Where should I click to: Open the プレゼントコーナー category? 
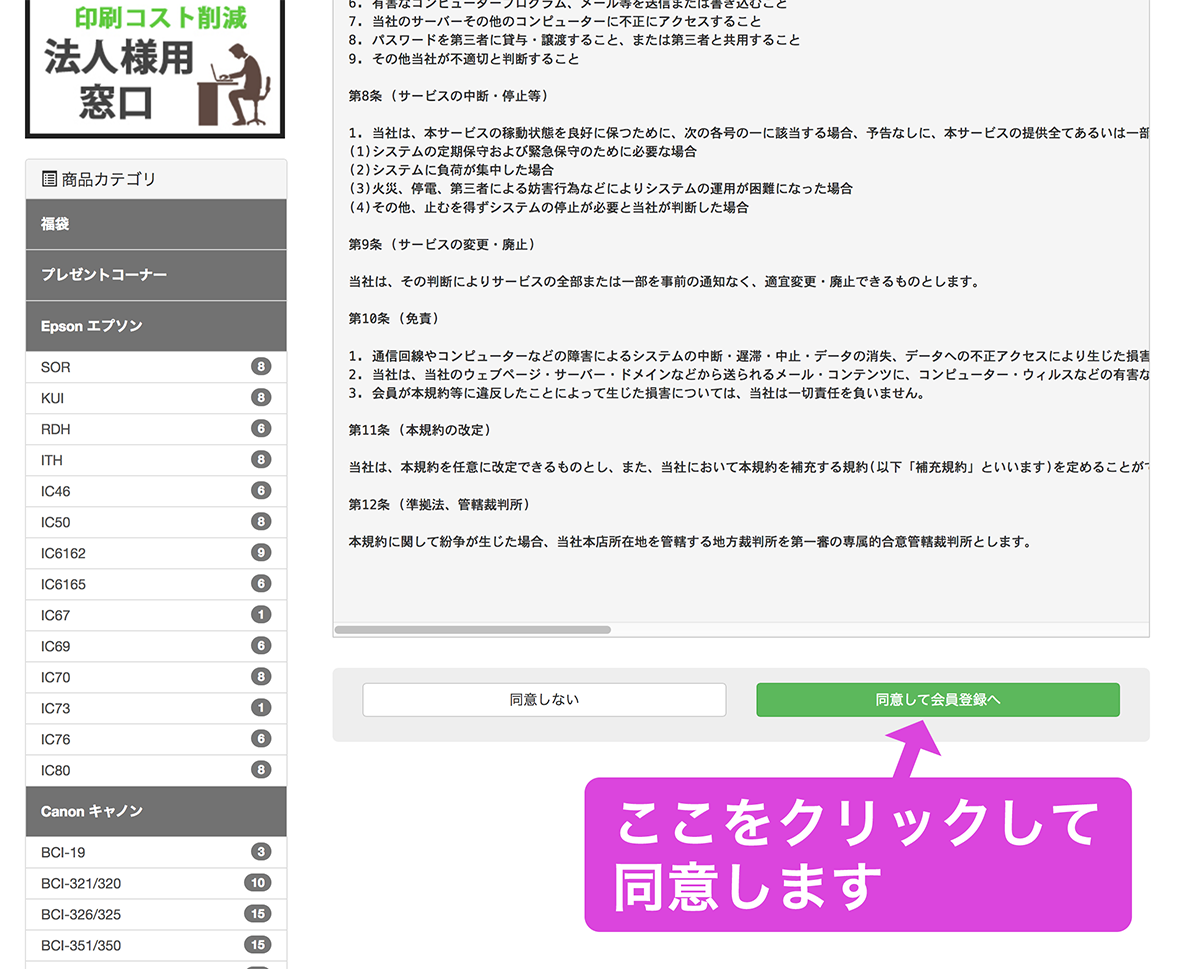[156, 275]
